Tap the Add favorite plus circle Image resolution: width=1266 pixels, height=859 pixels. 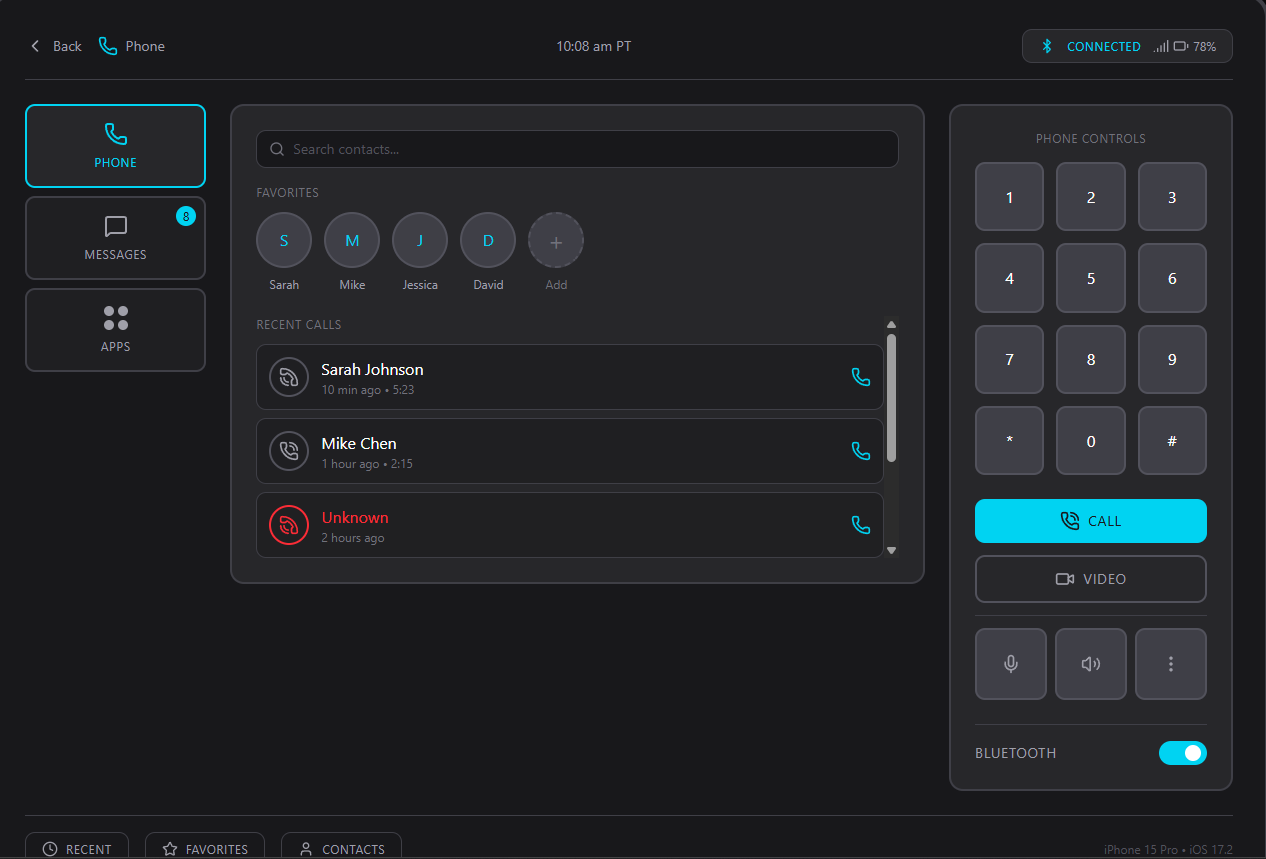[x=555, y=240]
